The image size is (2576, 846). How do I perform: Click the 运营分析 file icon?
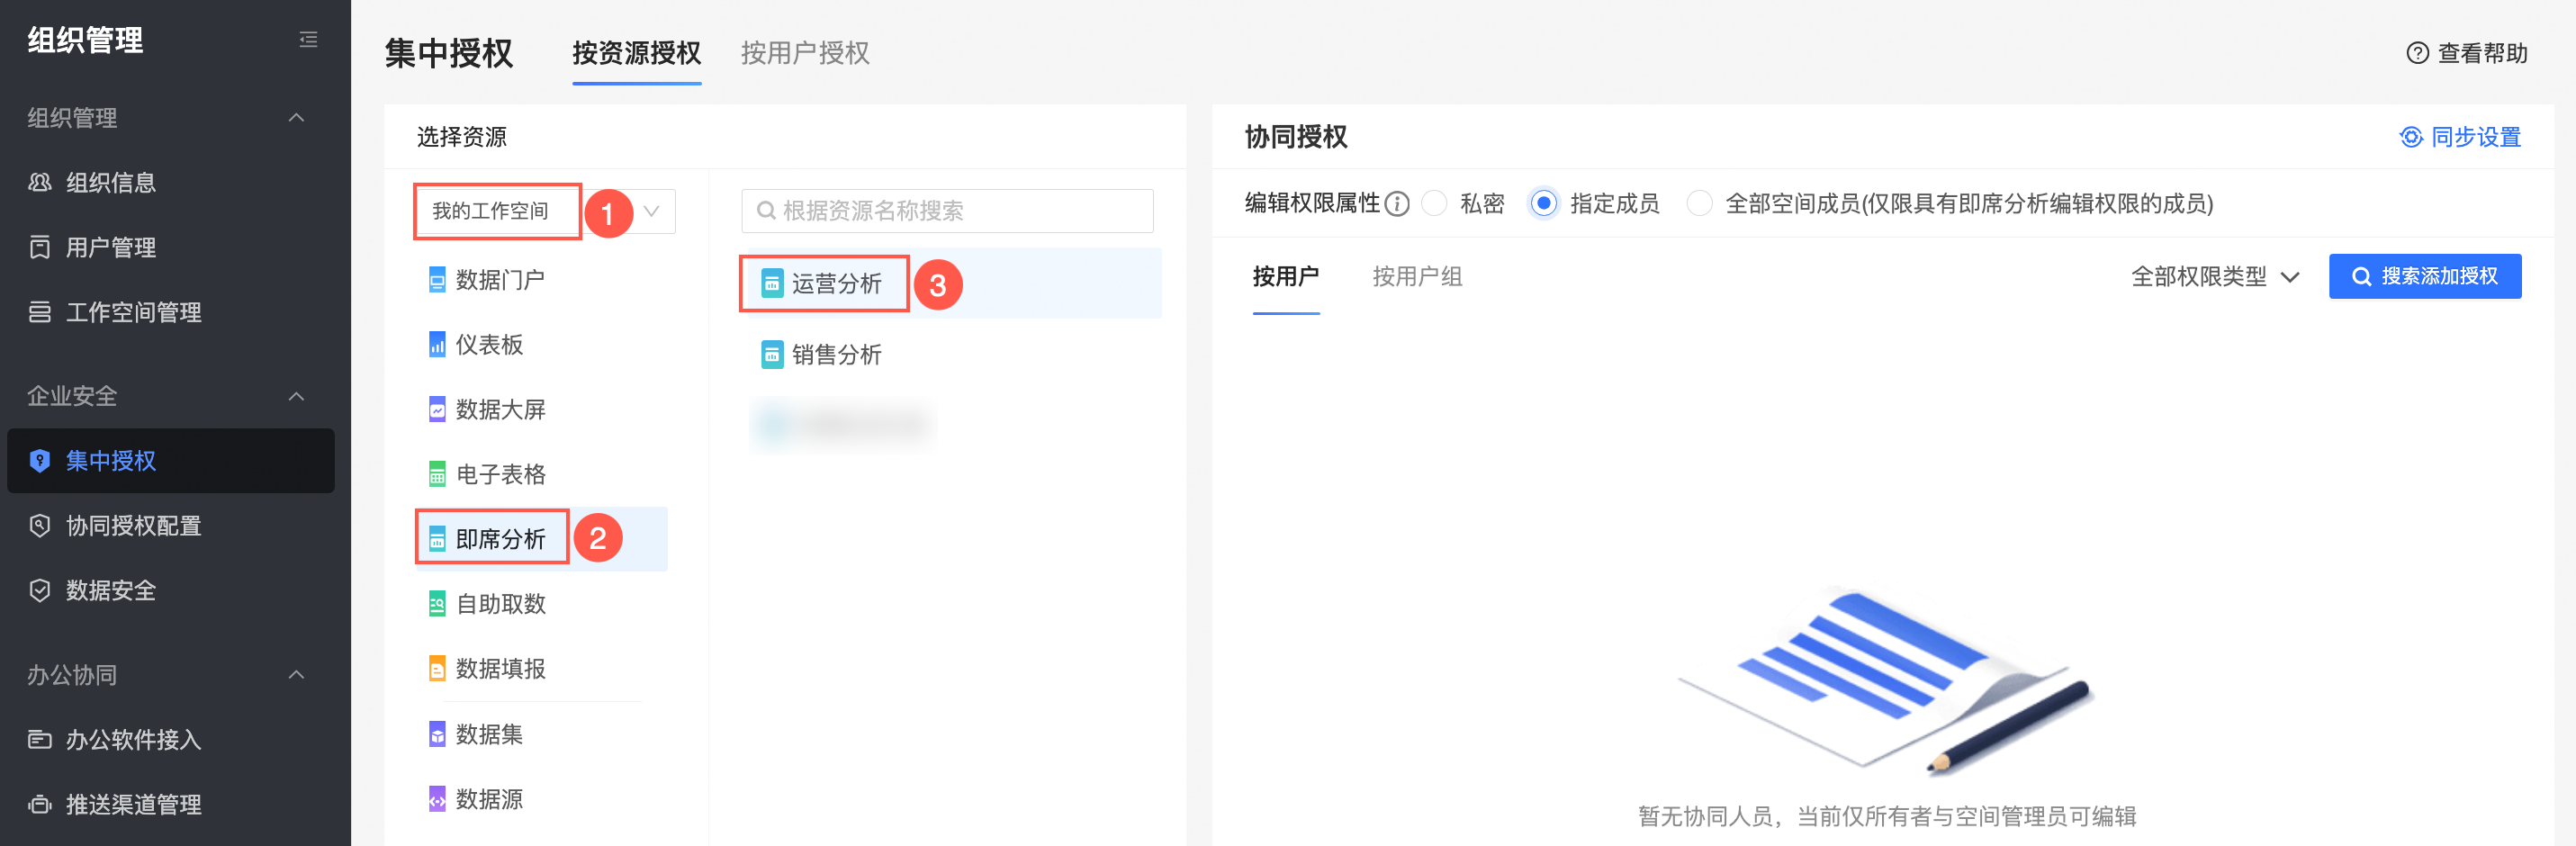[772, 284]
